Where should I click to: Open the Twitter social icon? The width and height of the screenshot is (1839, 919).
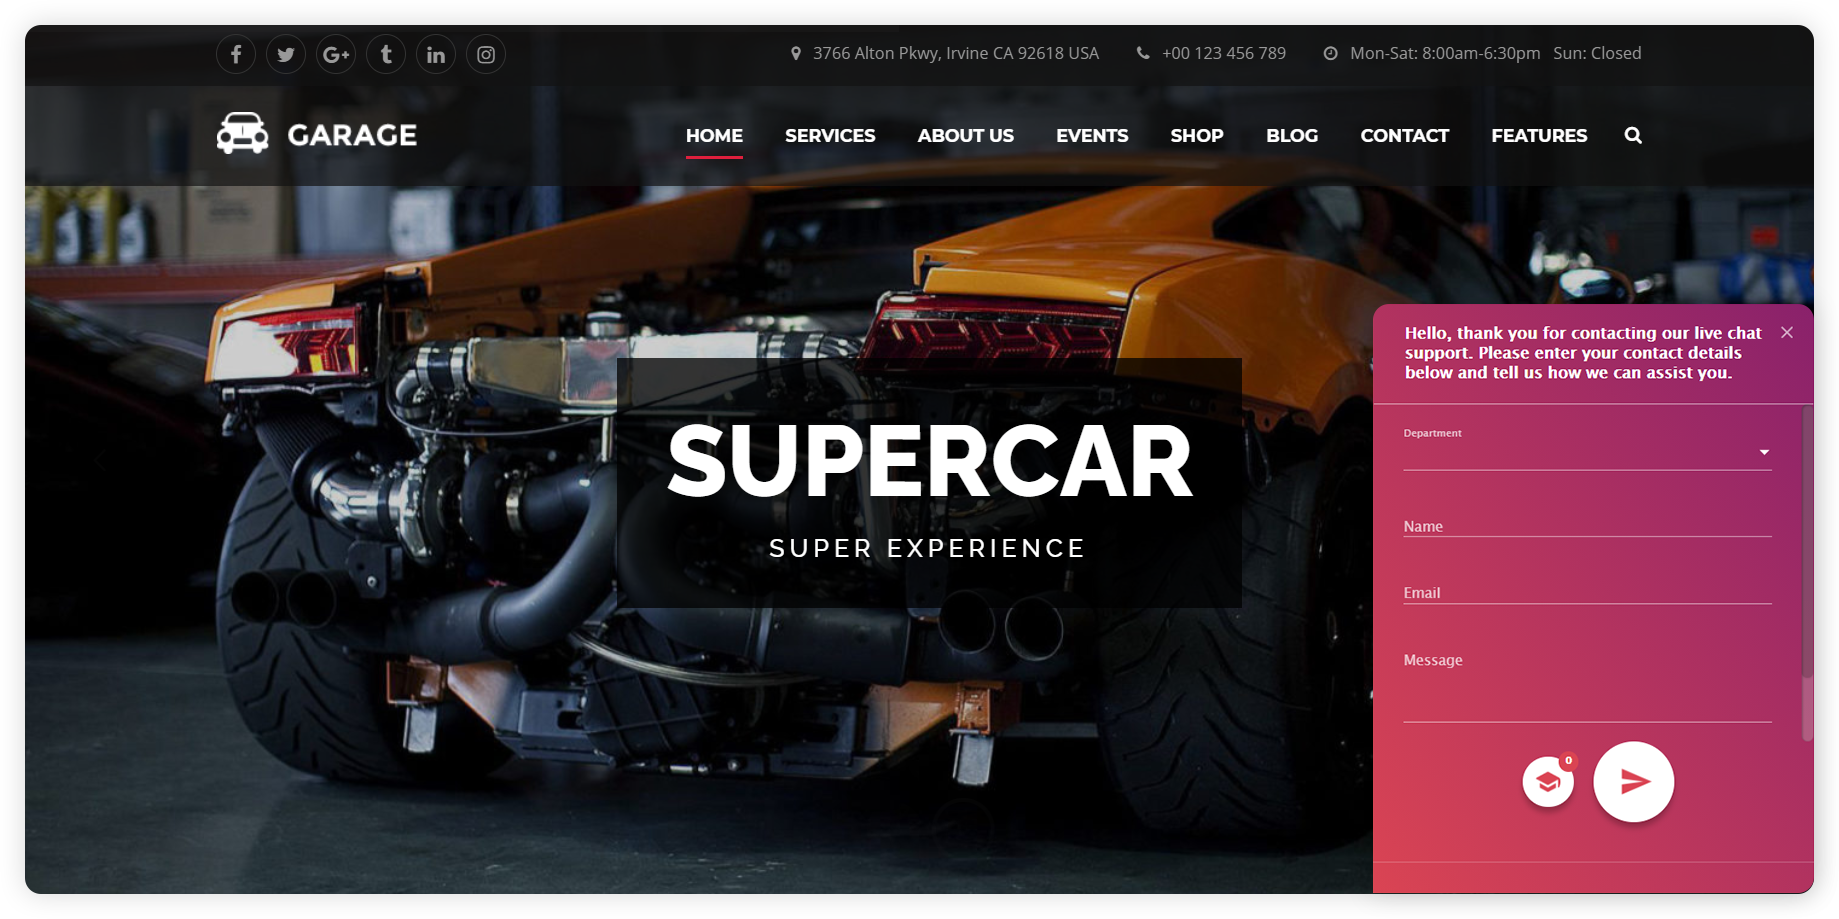coord(286,54)
